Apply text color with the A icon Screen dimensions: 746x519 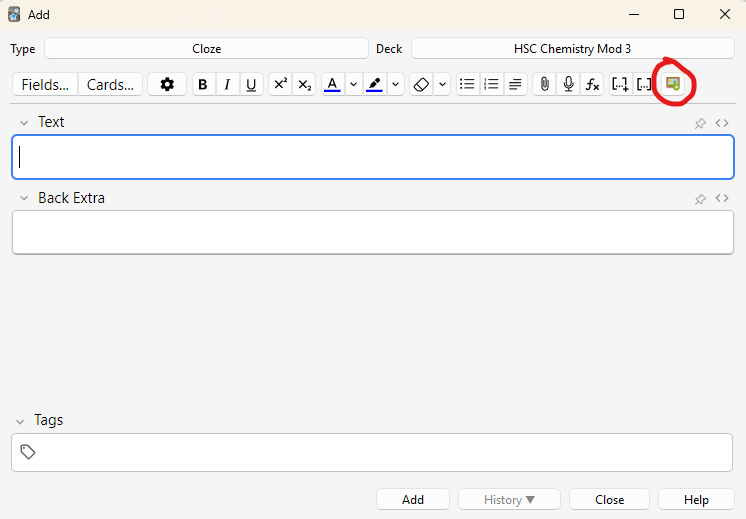coord(333,85)
